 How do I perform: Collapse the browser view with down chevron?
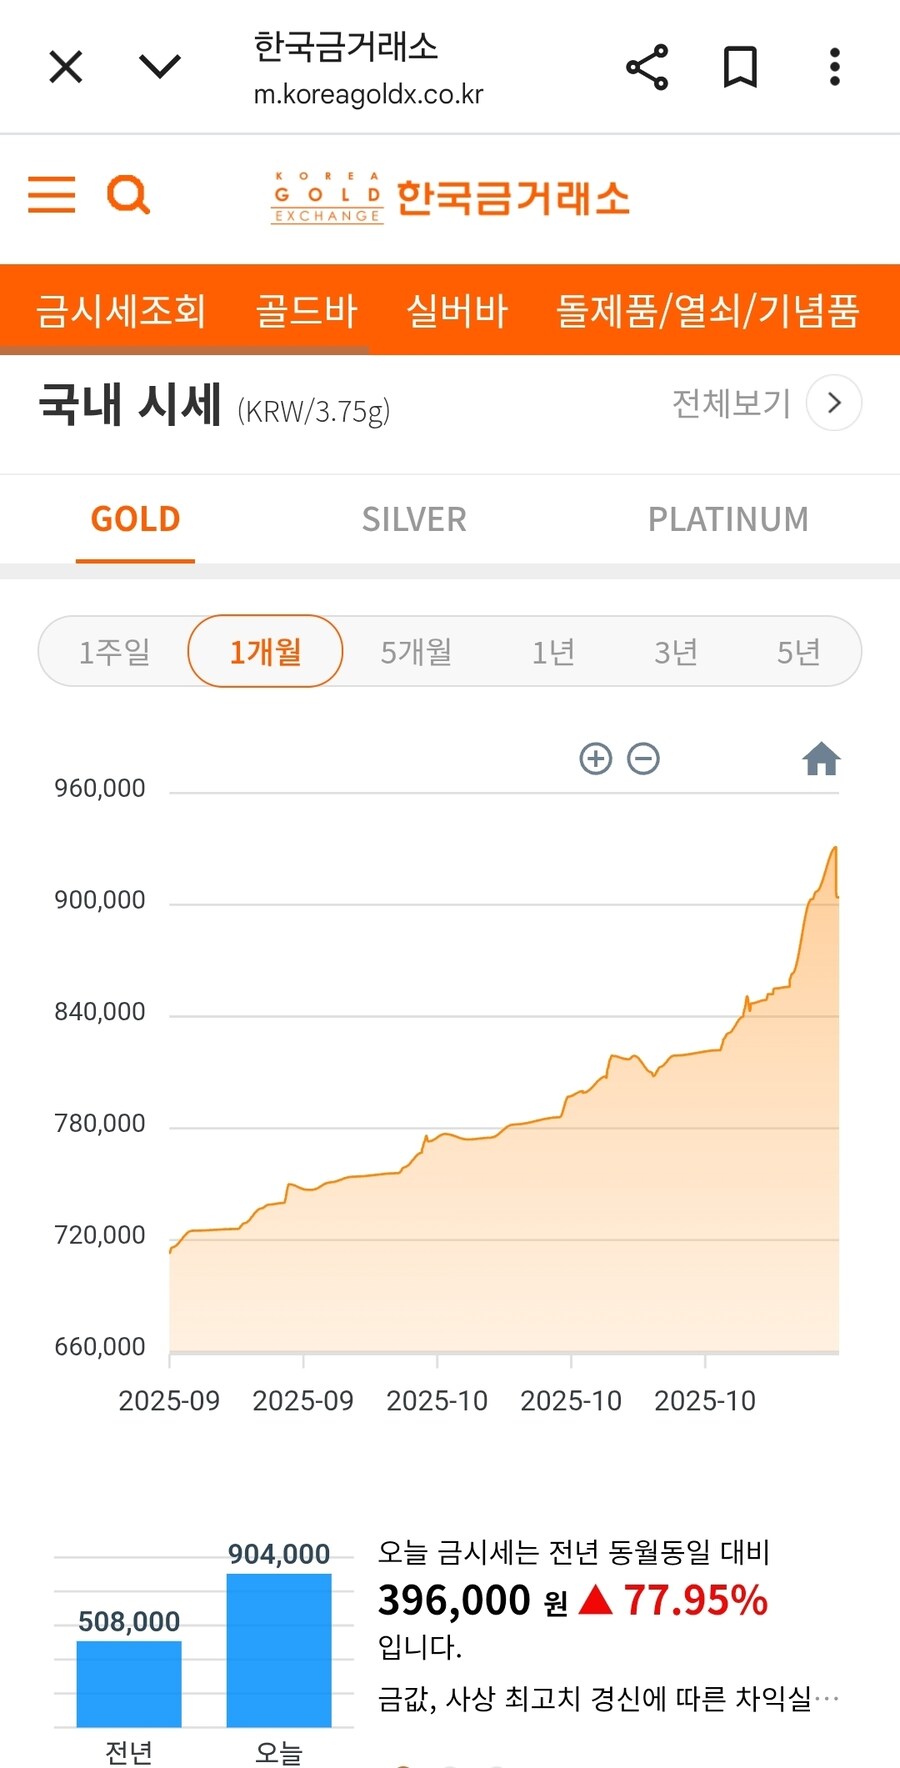click(x=160, y=67)
